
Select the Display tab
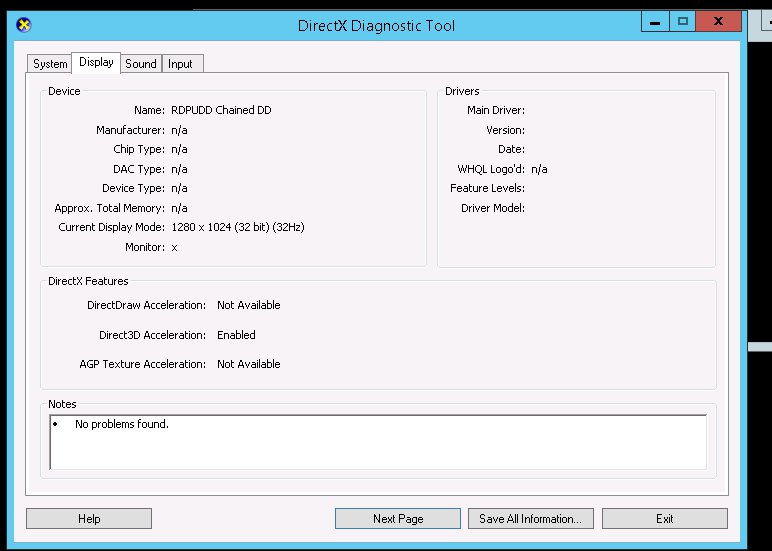click(96, 63)
